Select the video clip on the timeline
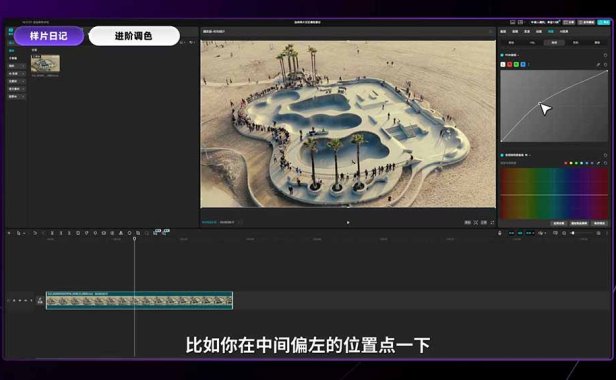Image resolution: width=616 pixels, height=380 pixels. 139,300
